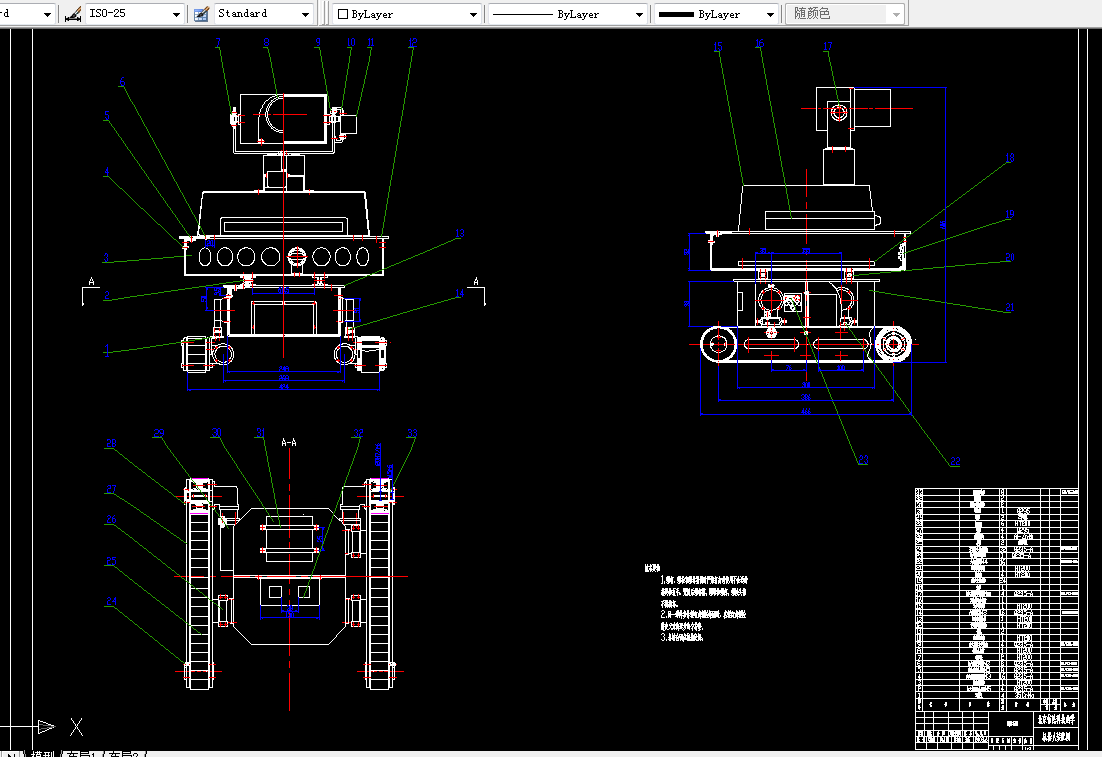The height and width of the screenshot is (757, 1102).
Task: Select the right section mark A
Action: pyautogui.click(x=476, y=282)
